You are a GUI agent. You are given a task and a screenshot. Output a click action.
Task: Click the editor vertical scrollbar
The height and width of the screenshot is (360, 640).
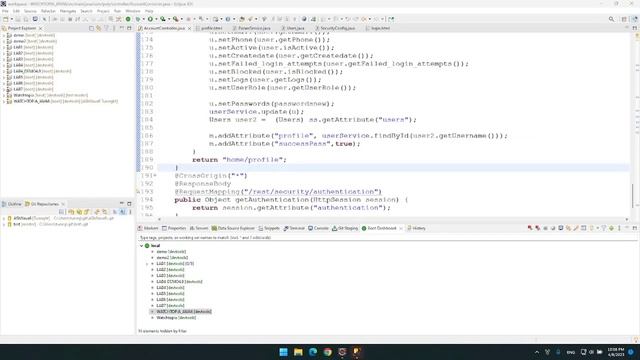pyautogui.click(x=633, y=196)
